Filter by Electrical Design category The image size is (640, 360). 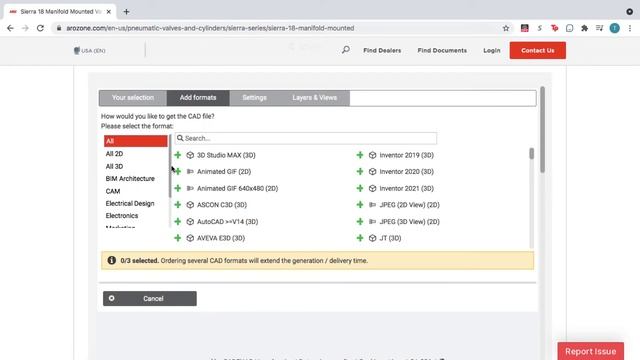point(130,203)
